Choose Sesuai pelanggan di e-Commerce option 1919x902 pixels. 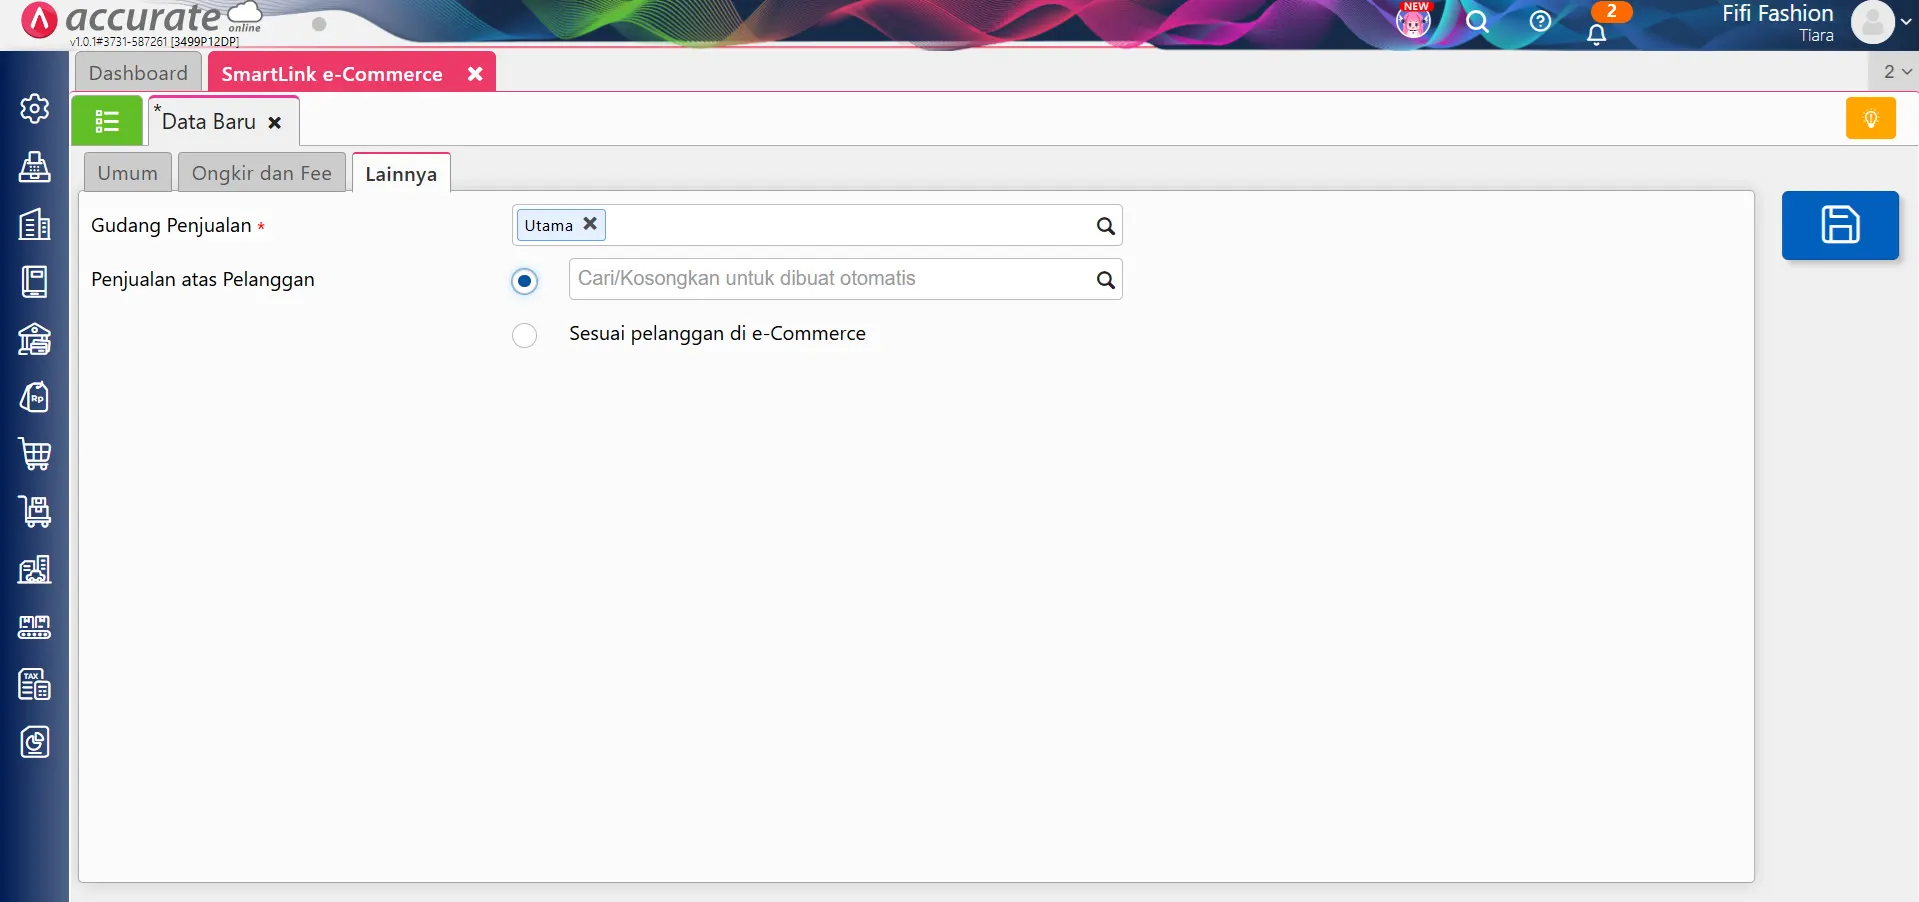point(524,335)
